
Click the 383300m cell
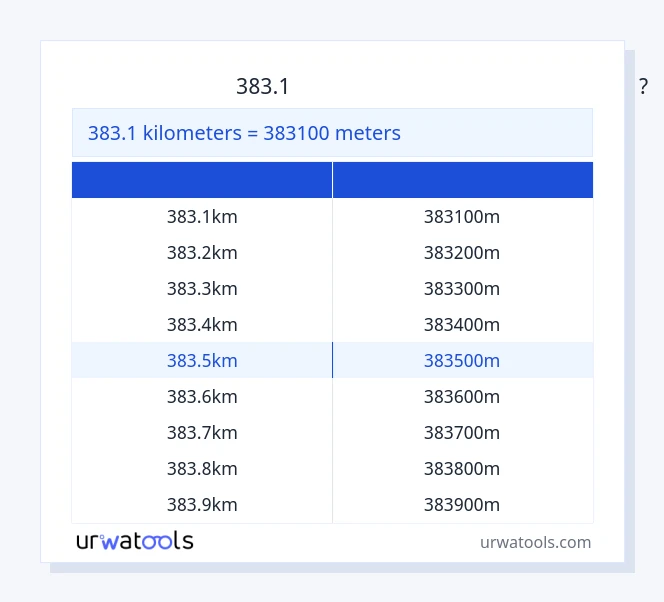[x=462, y=289]
